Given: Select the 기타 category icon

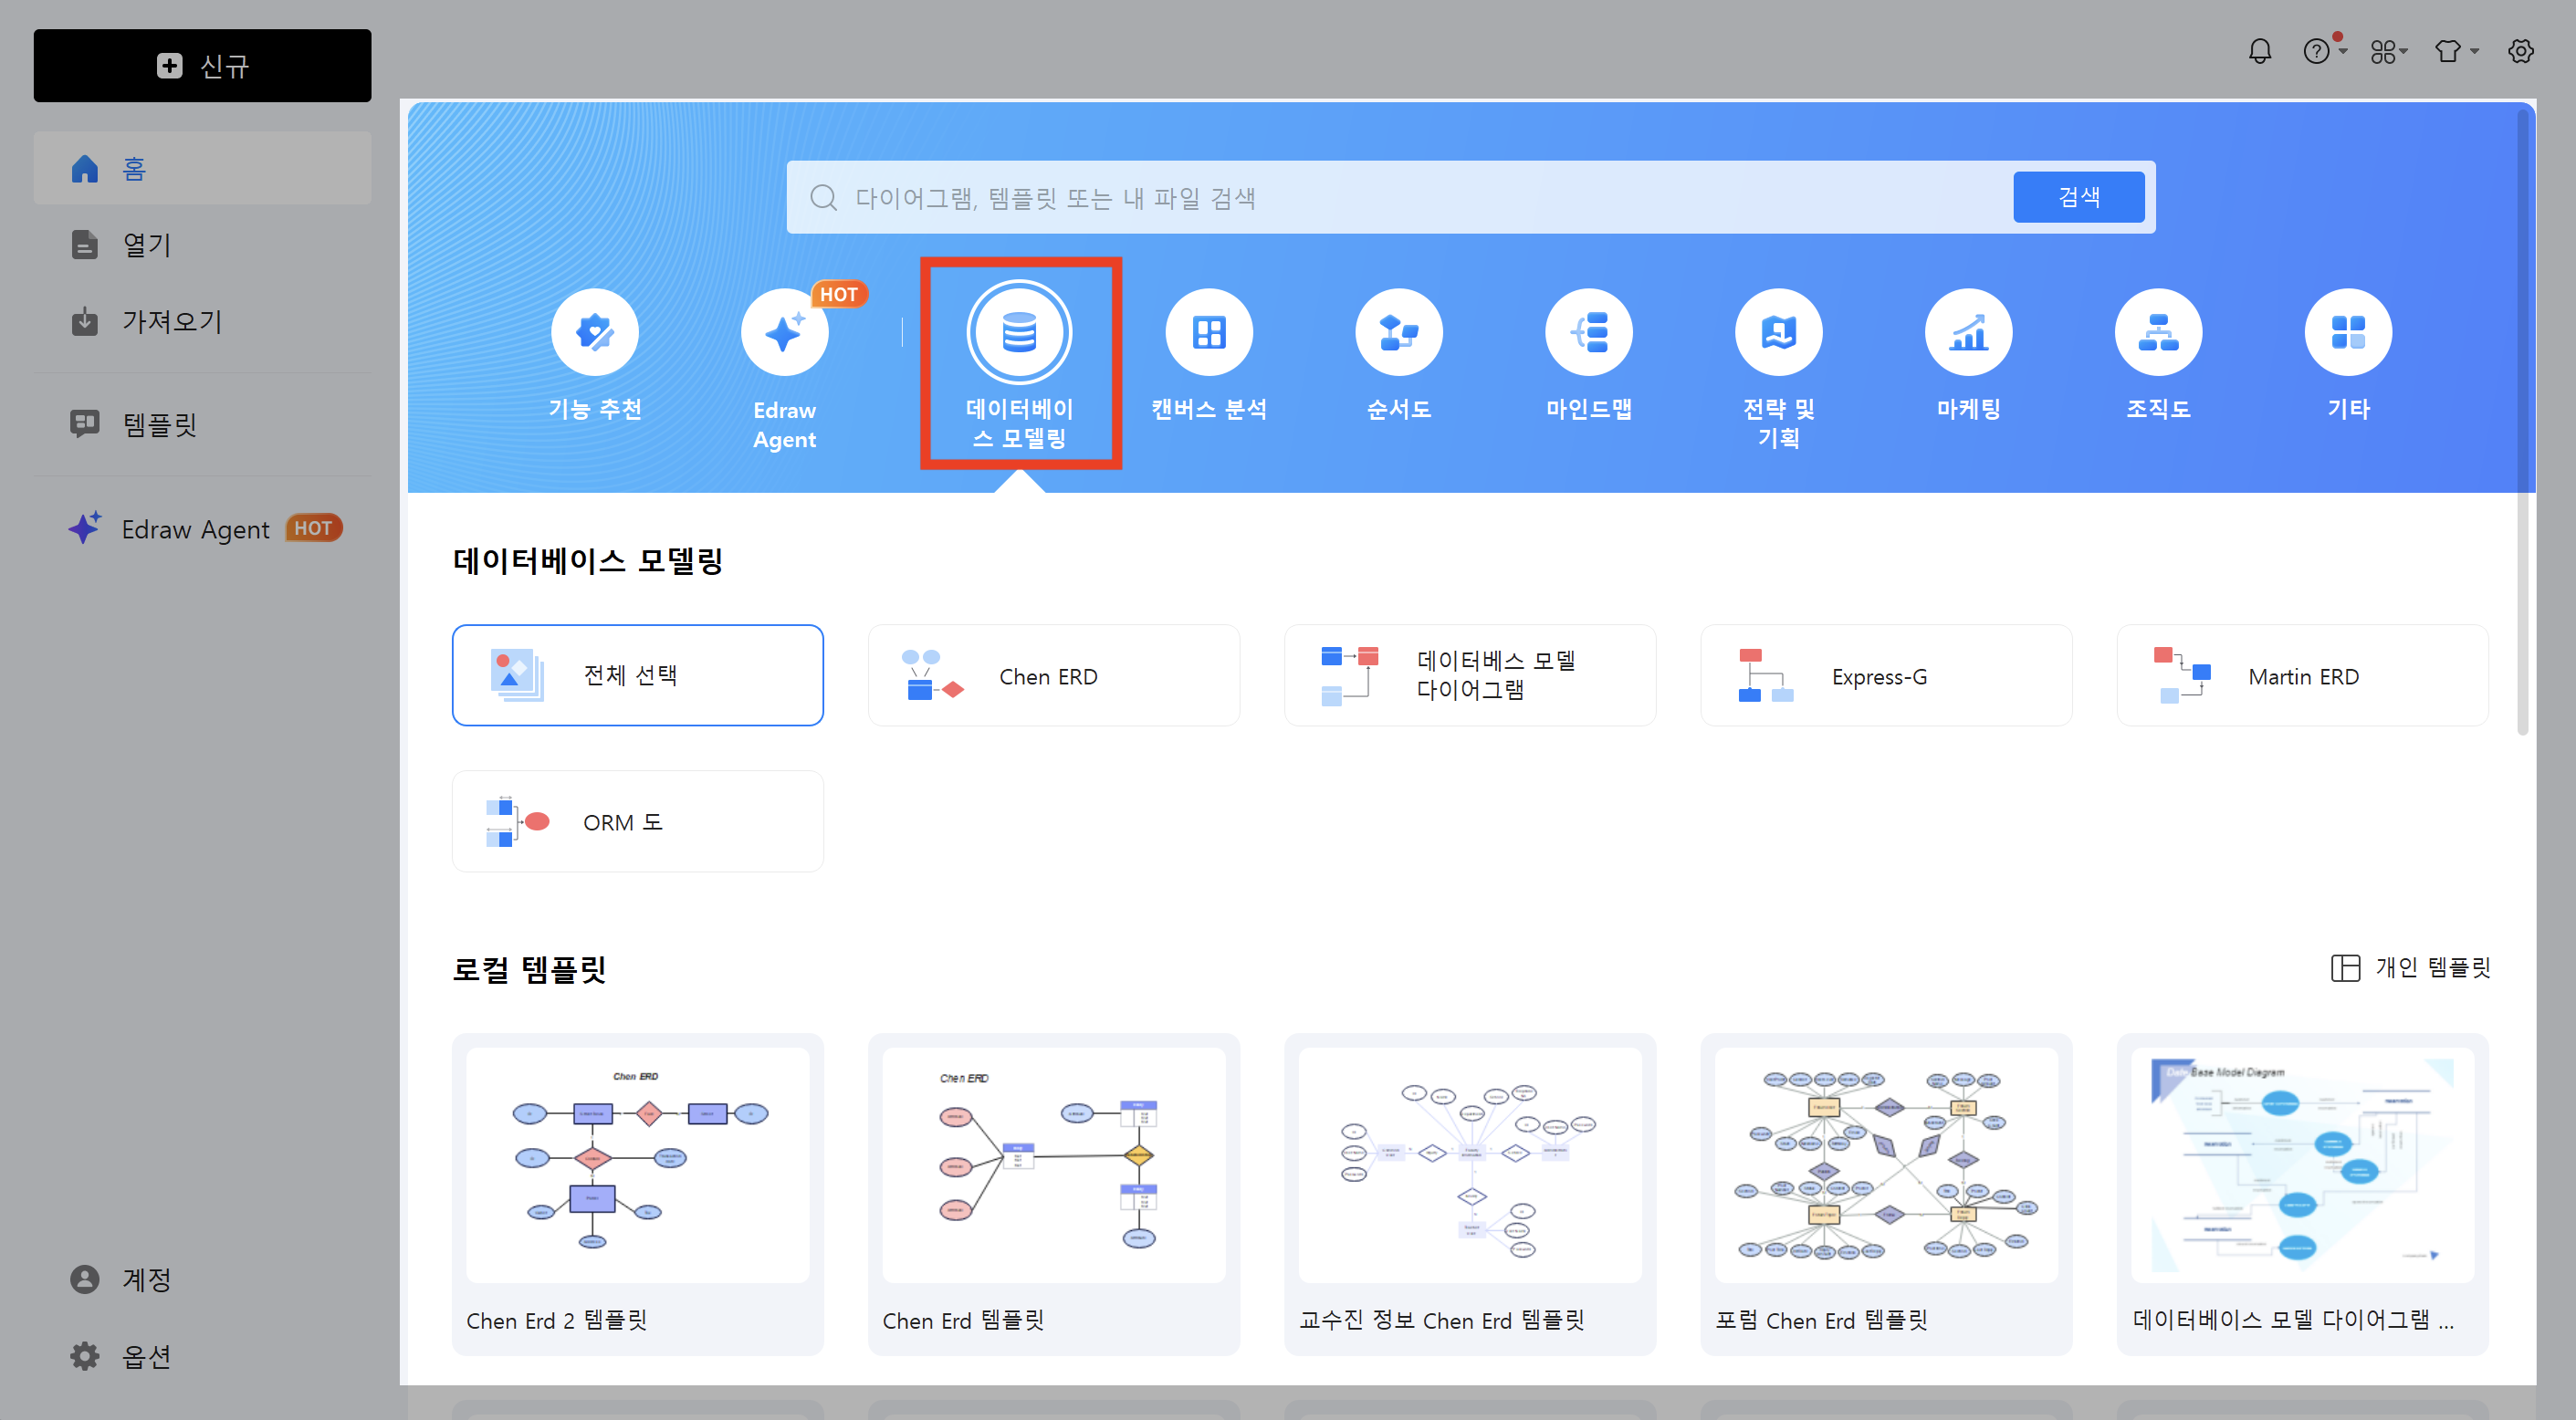Looking at the screenshot, I should pyautogui.click(x=2348, y=331).
